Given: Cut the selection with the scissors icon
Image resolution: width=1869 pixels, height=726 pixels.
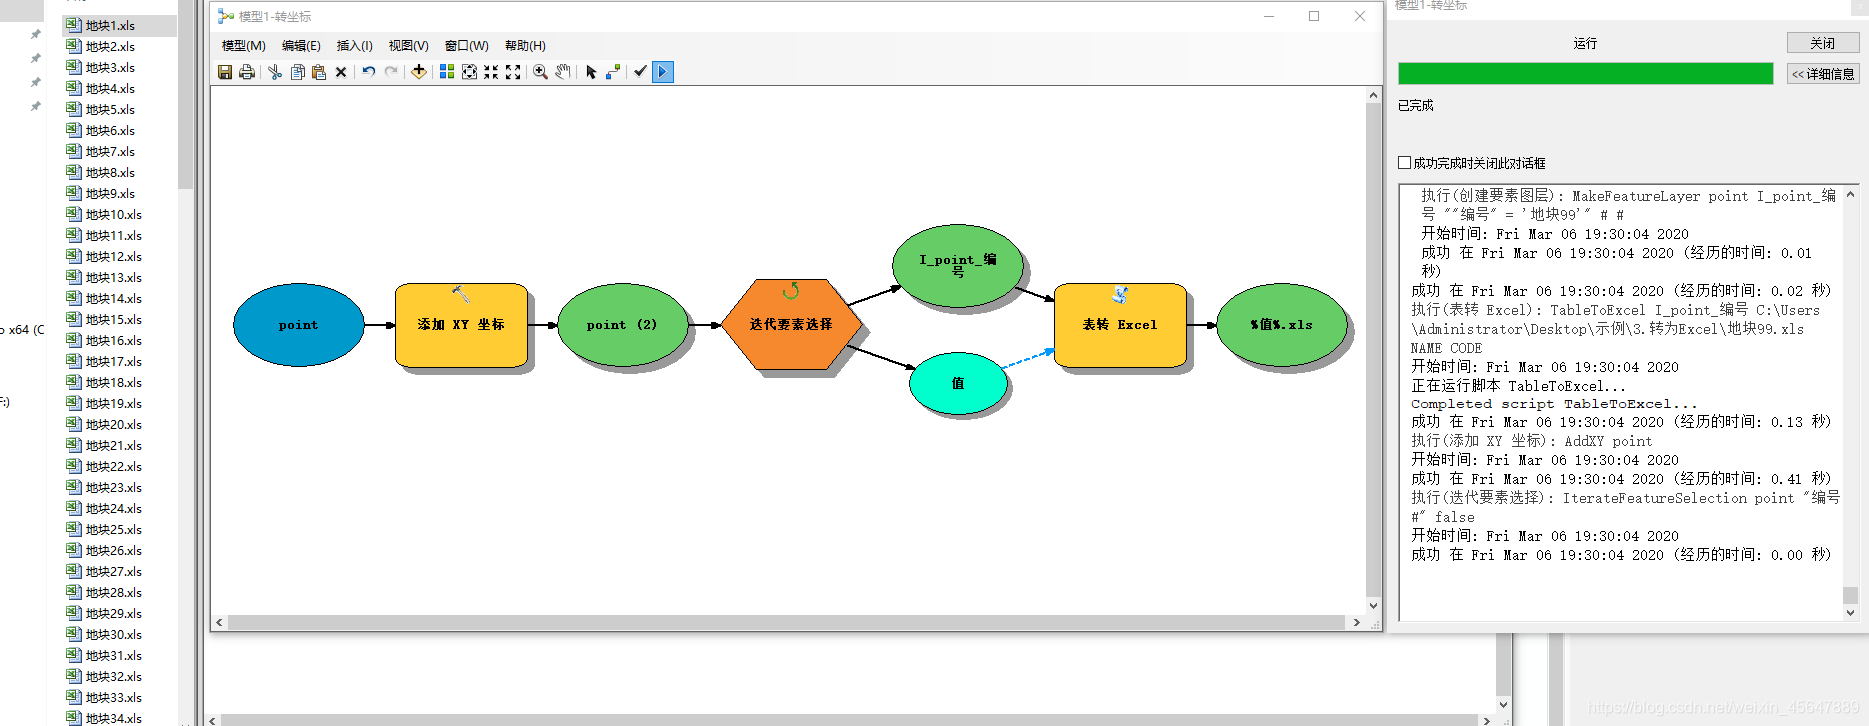Looking at the screenshot, I should click(x=275, y=72).
